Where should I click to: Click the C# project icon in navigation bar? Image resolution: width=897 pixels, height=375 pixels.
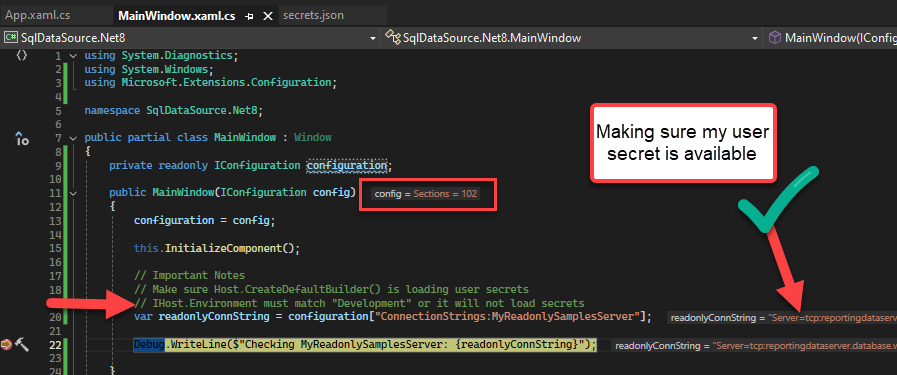tap(11, 38)
